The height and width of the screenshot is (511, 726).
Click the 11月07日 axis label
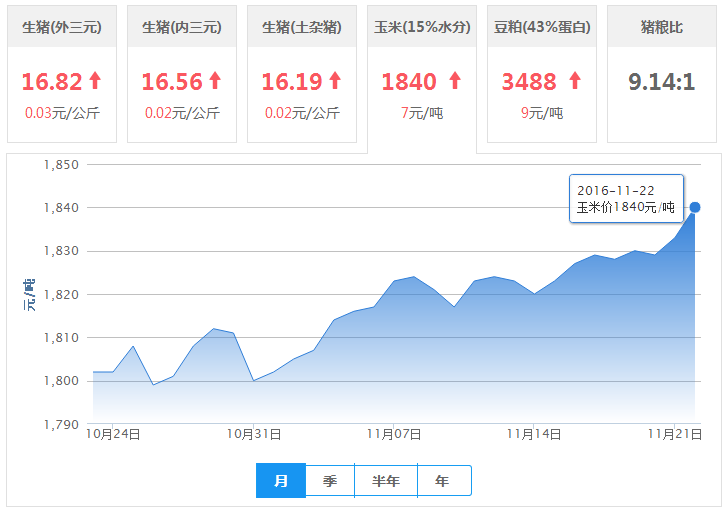click(x=394, y=434)
